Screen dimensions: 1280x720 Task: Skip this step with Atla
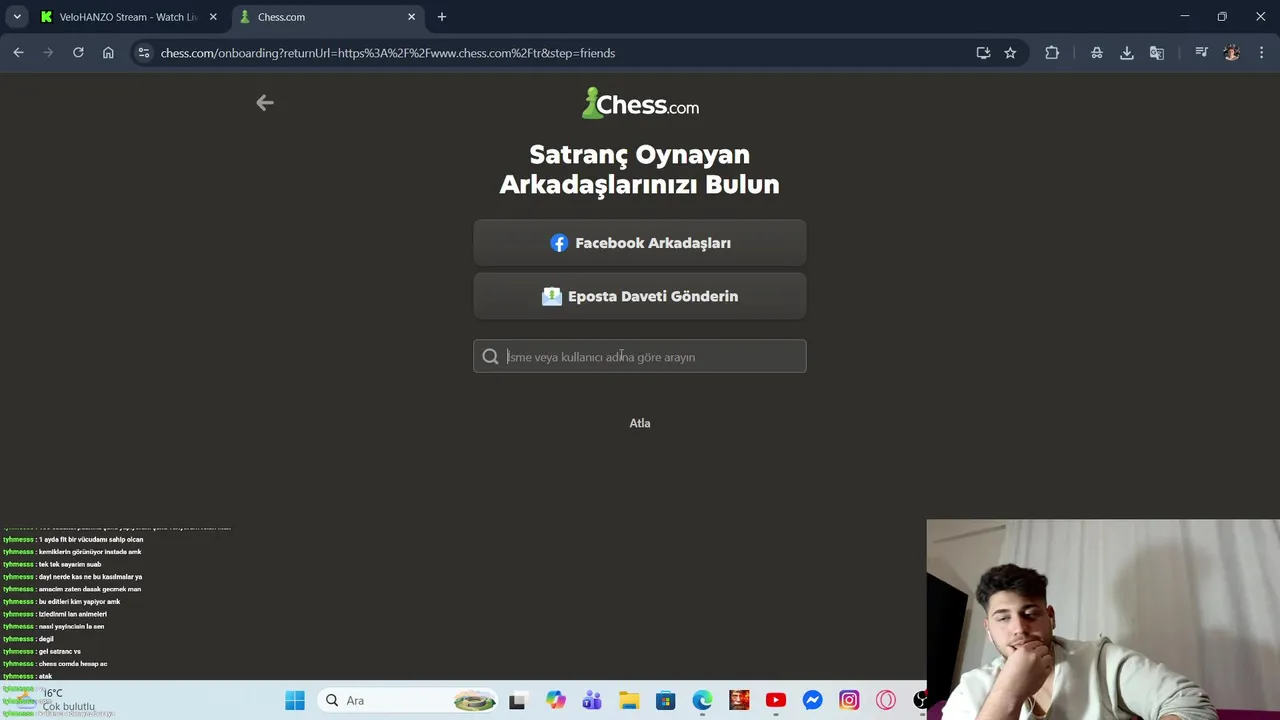[640, 423]
